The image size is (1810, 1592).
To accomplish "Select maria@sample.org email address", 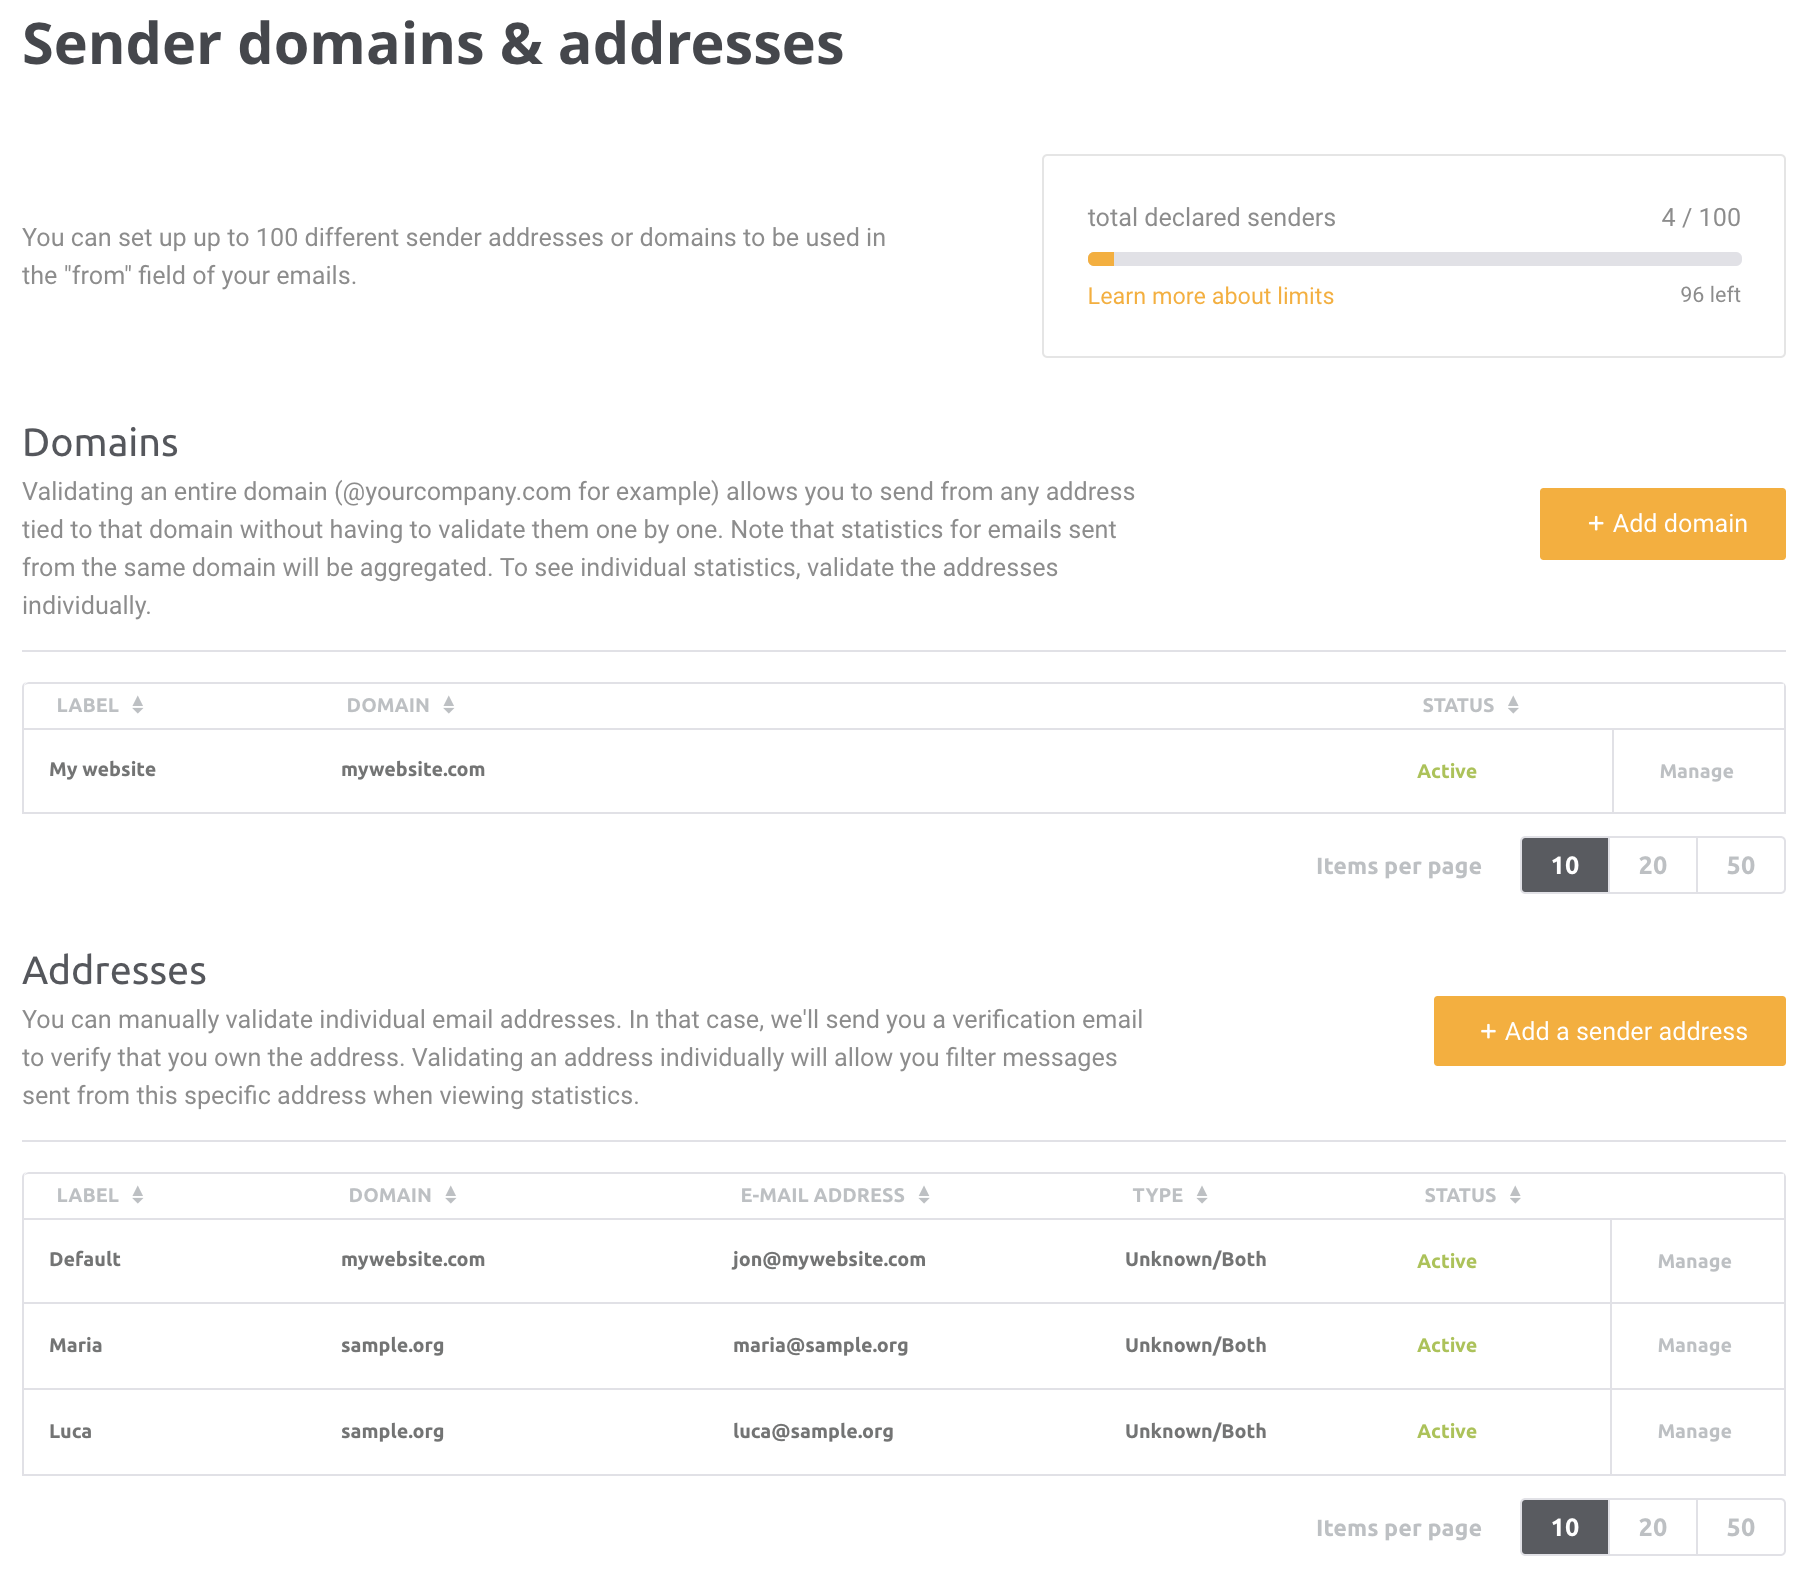I will point(820,1345).
